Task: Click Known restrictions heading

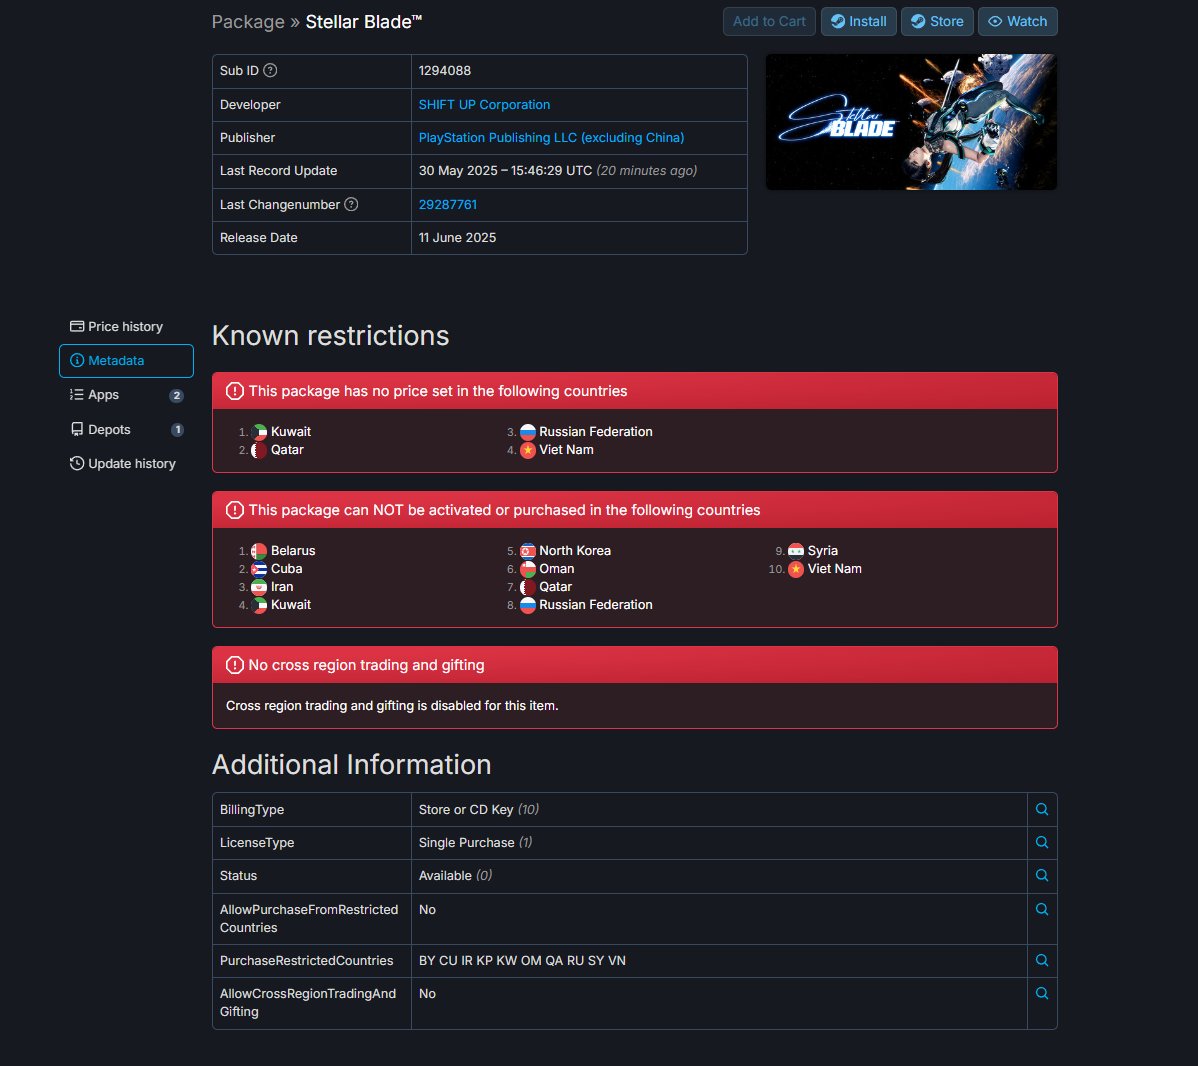Action: point(330,335)
